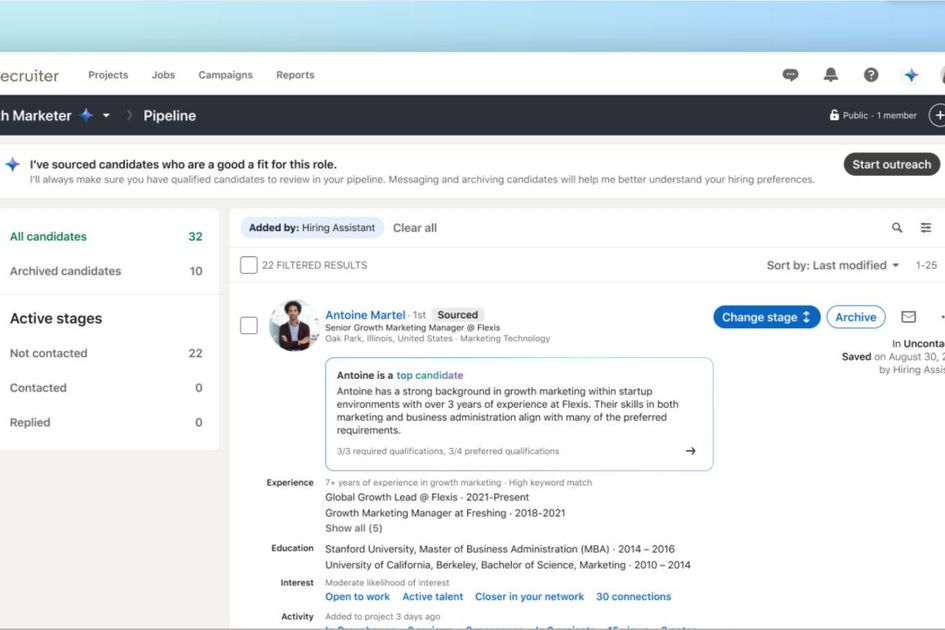This screenshot has width=945, height=630.
Task: Select All candidates in sidebar
Action: pyautogui.click(x=106, y=236)
